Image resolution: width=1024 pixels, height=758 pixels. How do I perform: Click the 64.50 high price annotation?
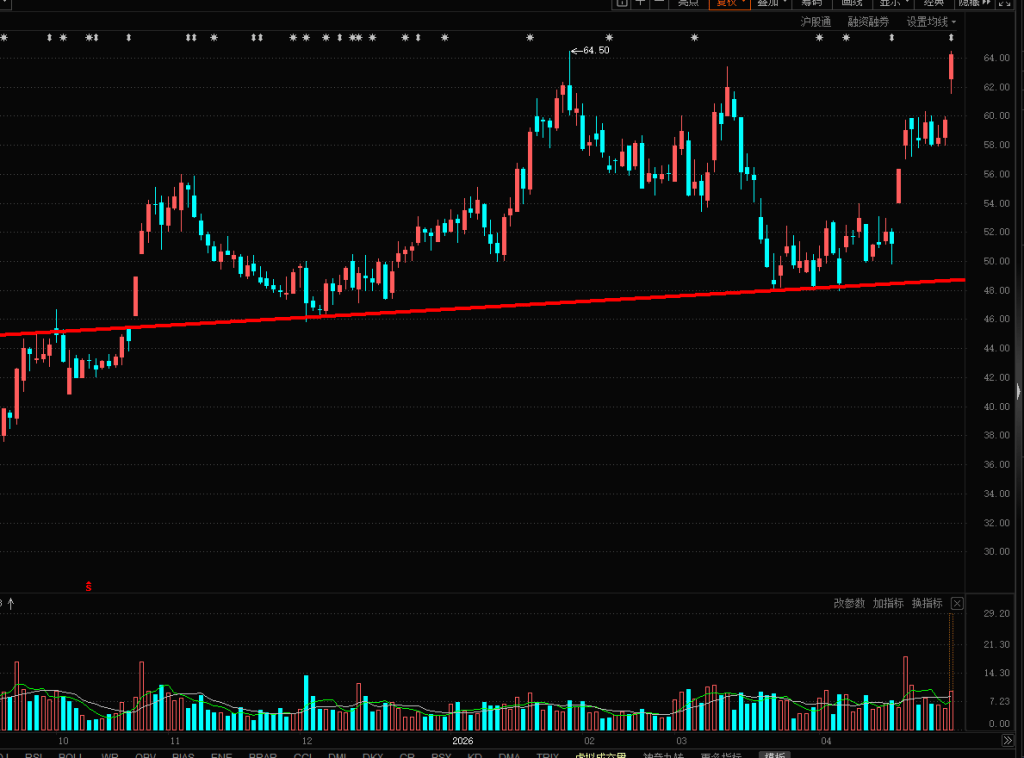point(595,50)
